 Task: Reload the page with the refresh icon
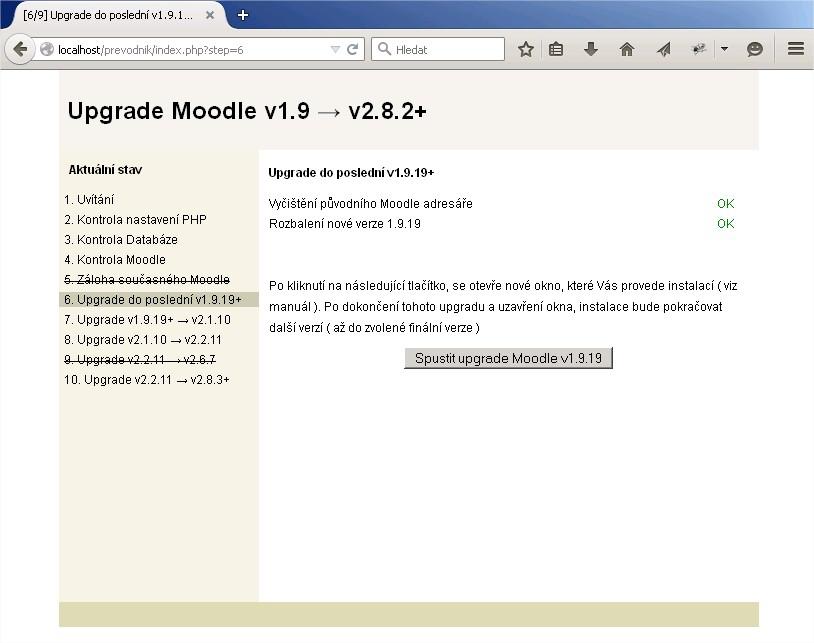[352, 49]
